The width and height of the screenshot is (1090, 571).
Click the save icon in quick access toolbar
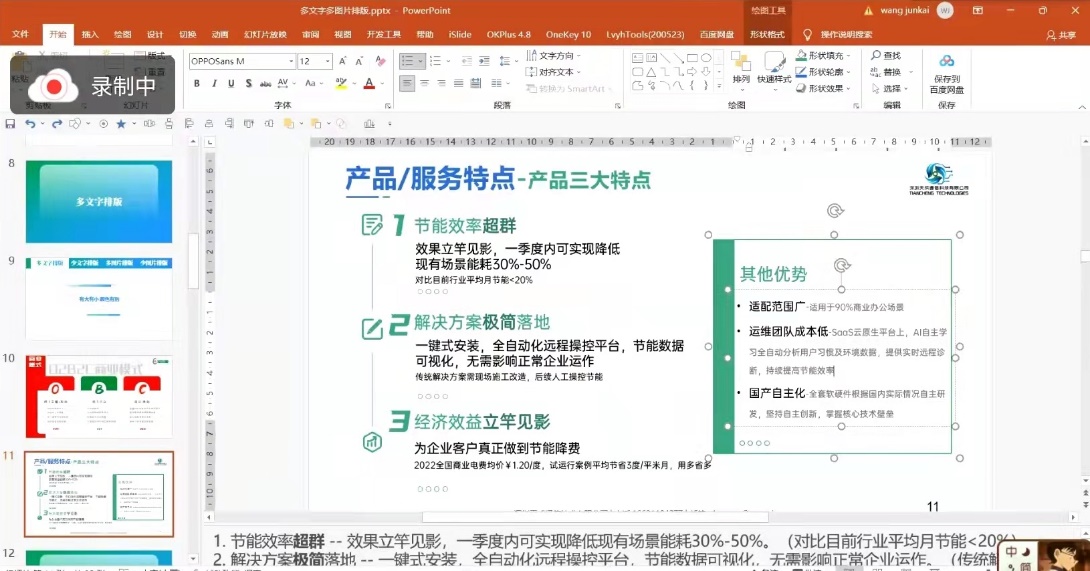(x=11, y=124)
